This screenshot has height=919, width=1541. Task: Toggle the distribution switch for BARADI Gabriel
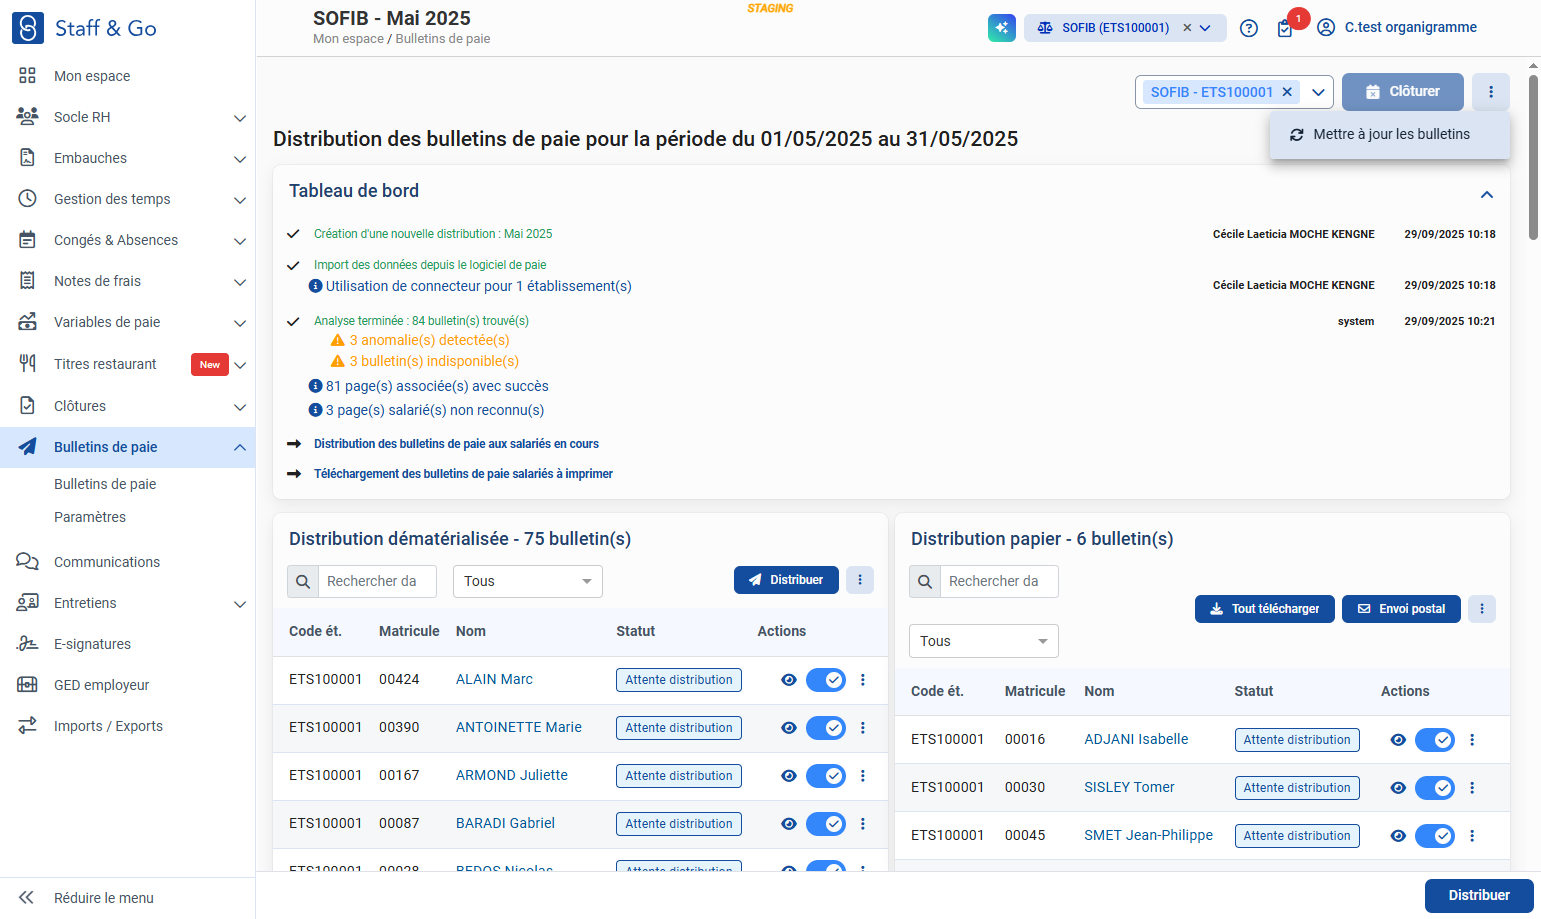826,824
